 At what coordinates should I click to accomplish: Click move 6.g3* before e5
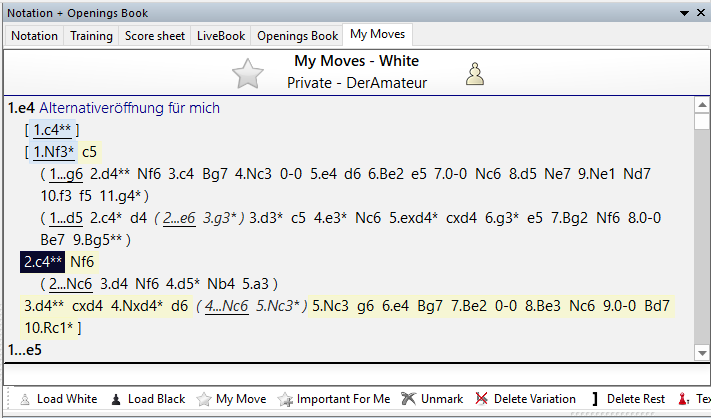click(502, 218)
